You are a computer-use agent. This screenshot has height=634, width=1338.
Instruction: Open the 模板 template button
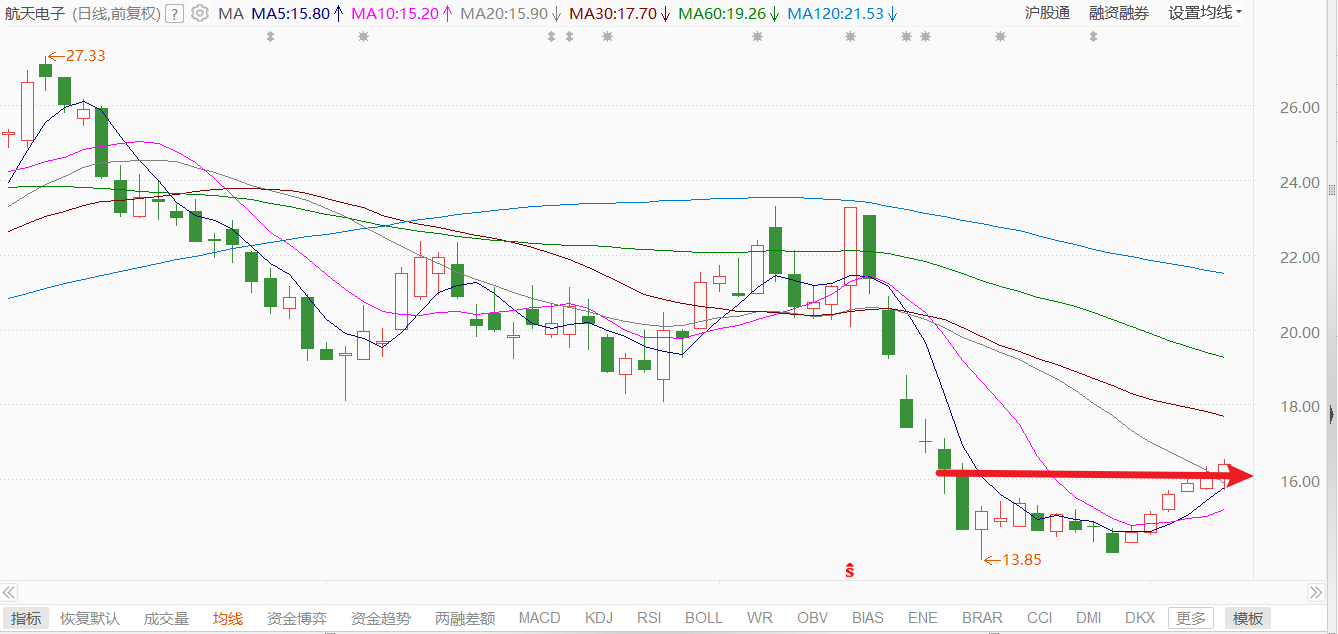click(1248, 618)
